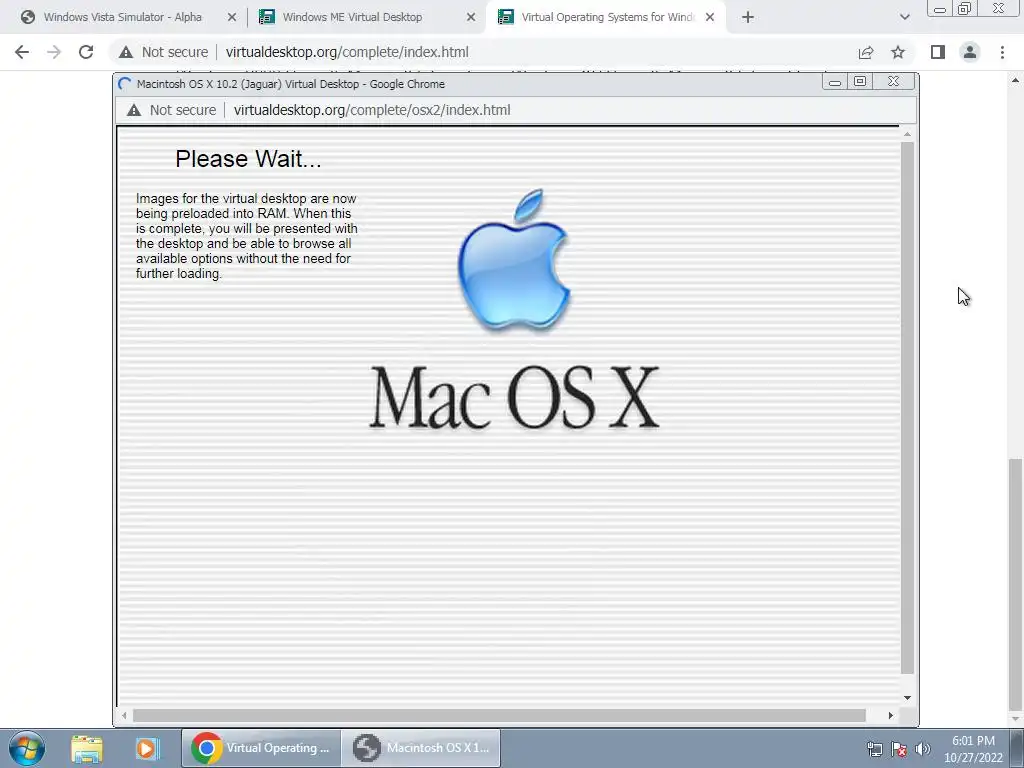Click the Not secure warning in popup window
1024x768 pixels.
172,110
